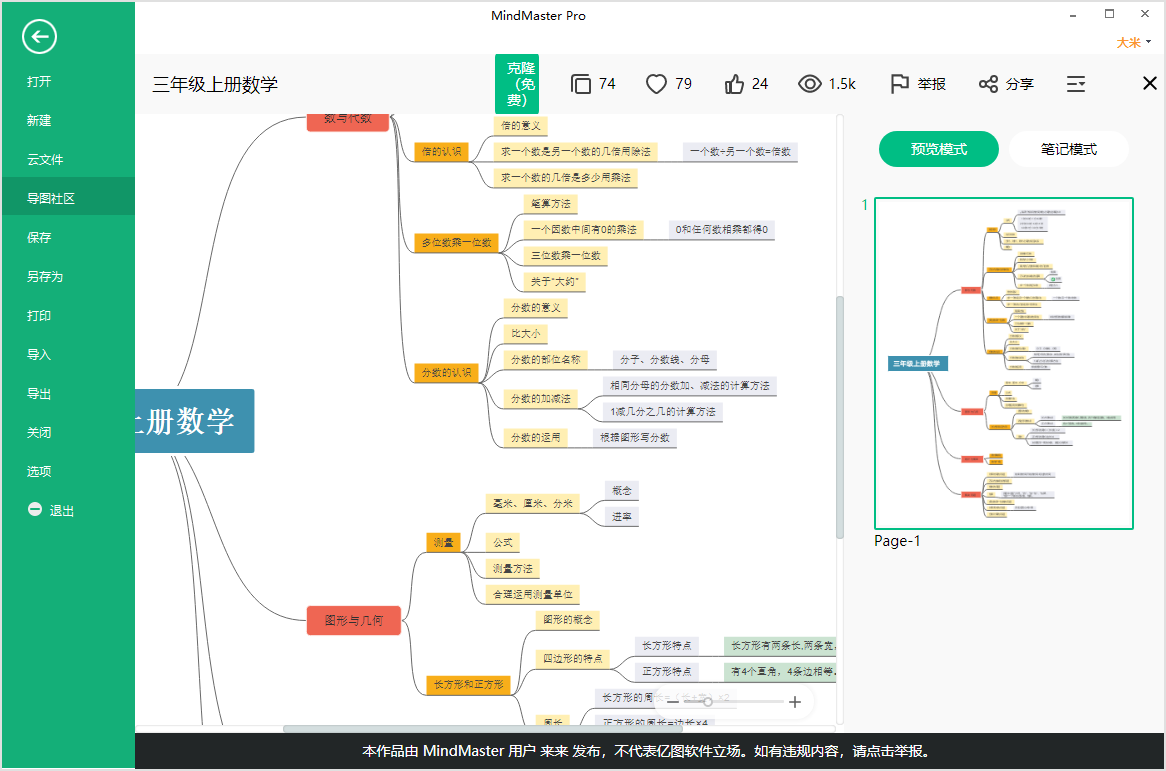Select 导出 in the left menu

point(68,393)
